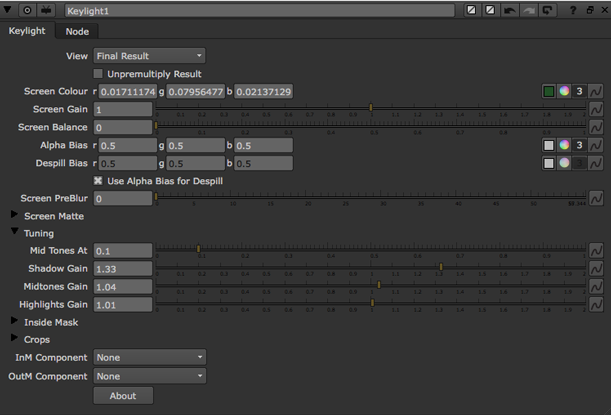This screenshot has height=415, width=611.
Task: Click the Screen Balance slider handle
Action: pyautogui.click(x=156, y=125)
